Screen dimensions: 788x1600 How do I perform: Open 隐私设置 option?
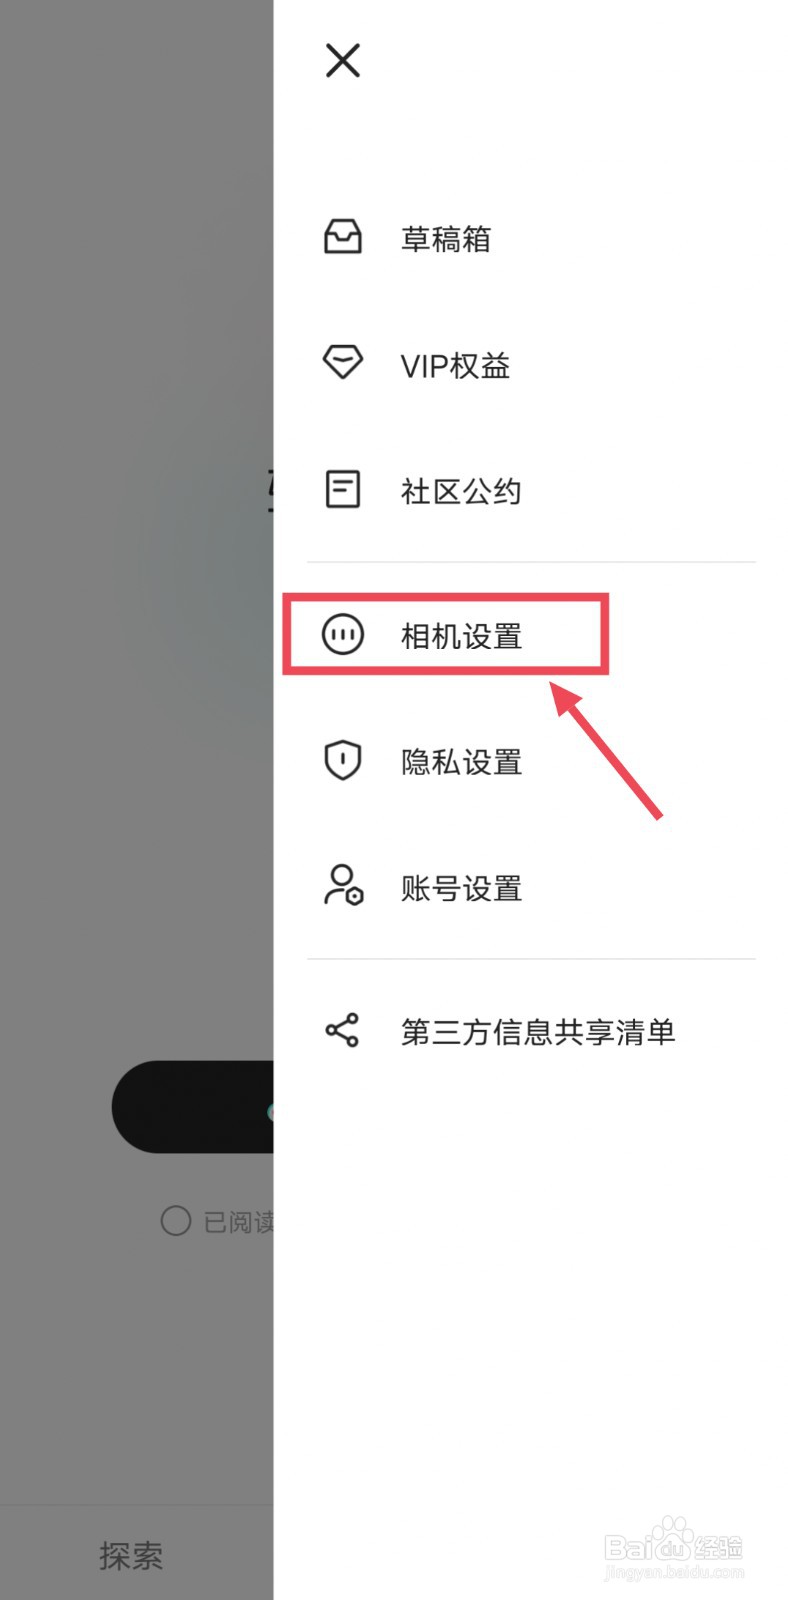pyautogui.click(x=461, y=762)
